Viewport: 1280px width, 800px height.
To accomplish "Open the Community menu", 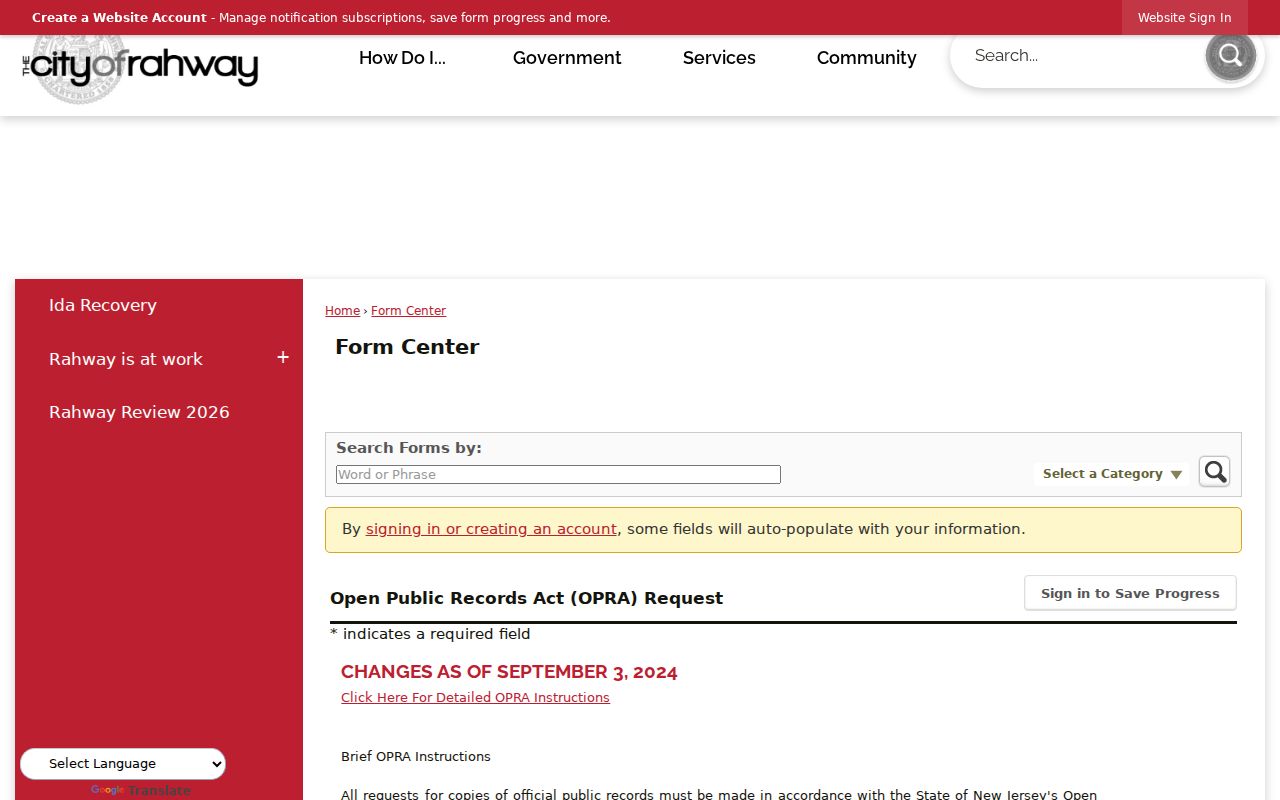I will click(866, 58).
